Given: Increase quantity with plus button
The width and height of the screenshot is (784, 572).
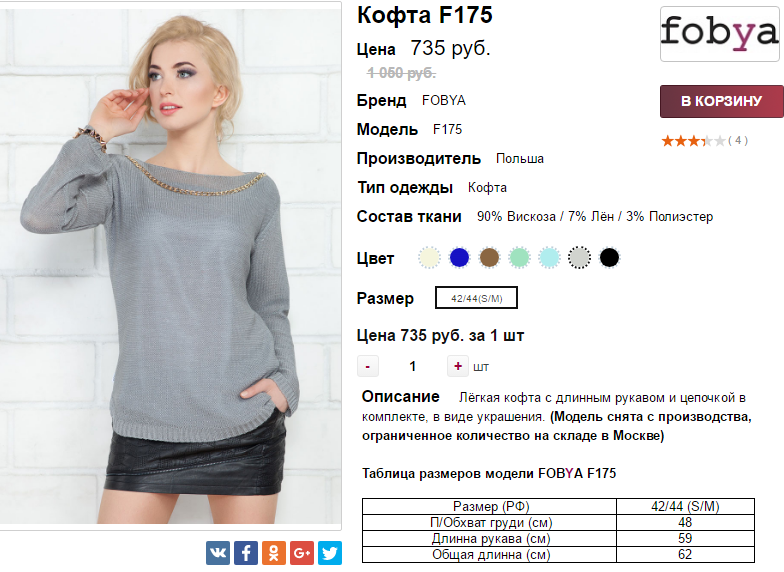Looking at the screenshot, I should point(458,366).
